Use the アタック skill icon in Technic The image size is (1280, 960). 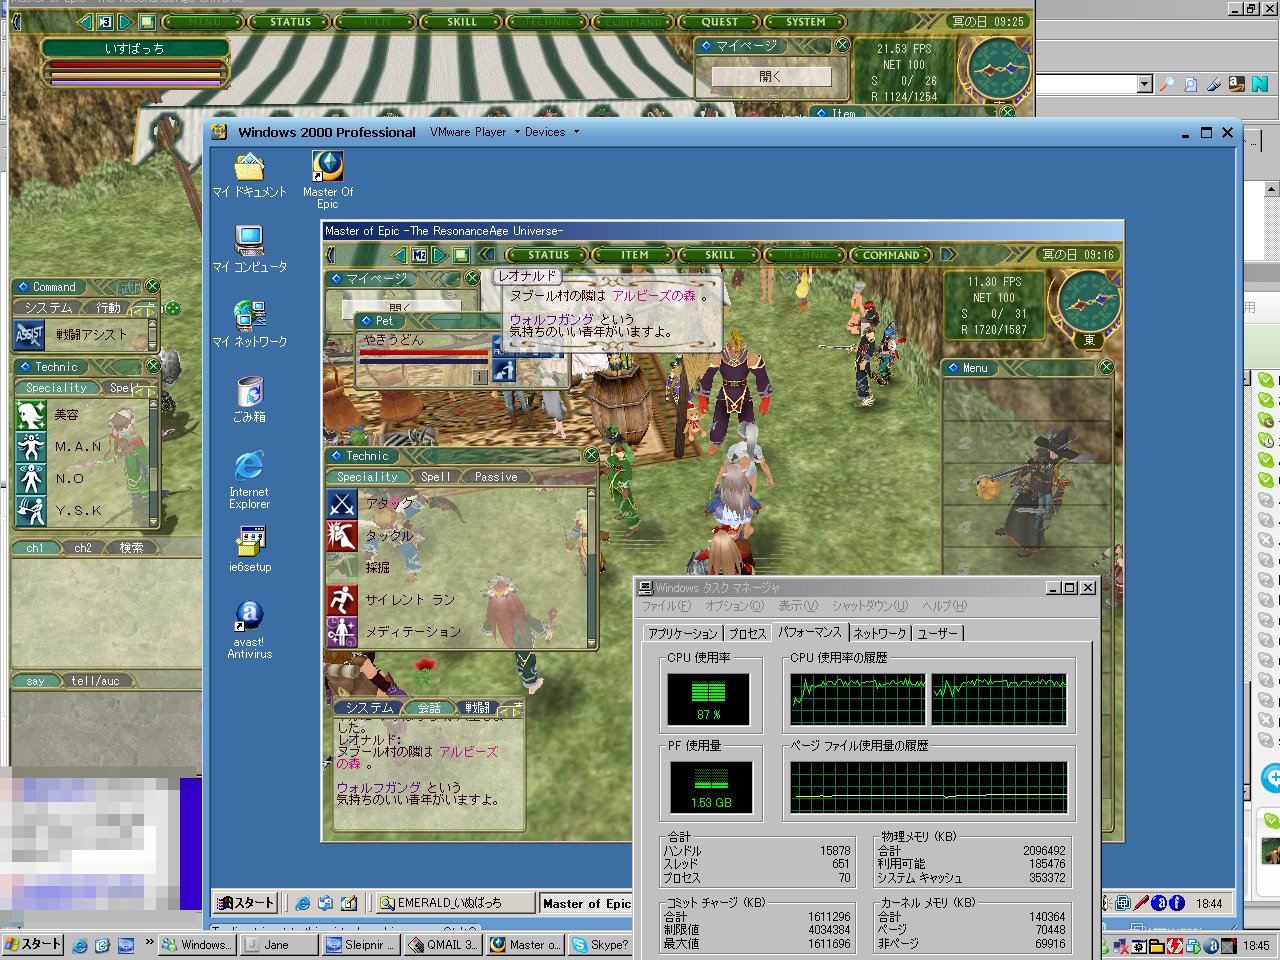[x=342, y=504]
